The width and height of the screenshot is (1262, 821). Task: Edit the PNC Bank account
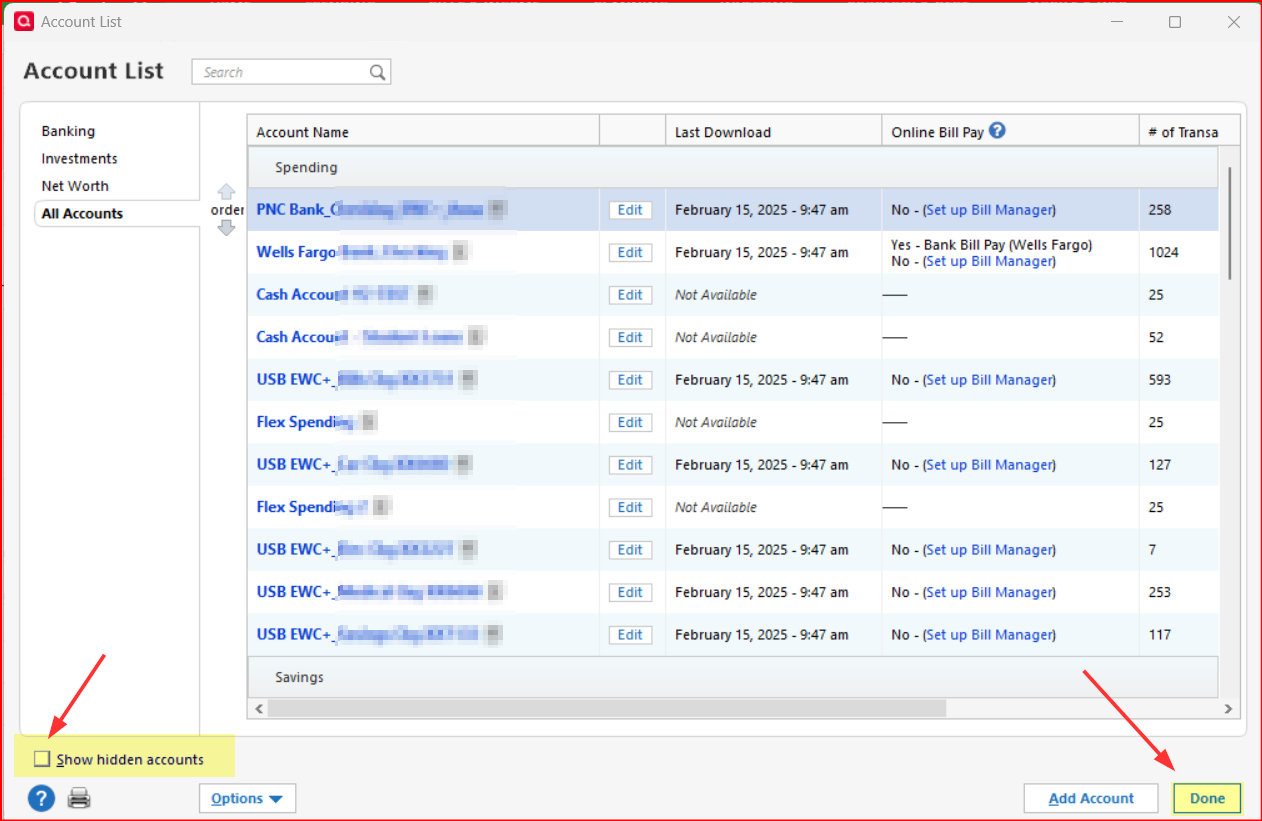630,210
